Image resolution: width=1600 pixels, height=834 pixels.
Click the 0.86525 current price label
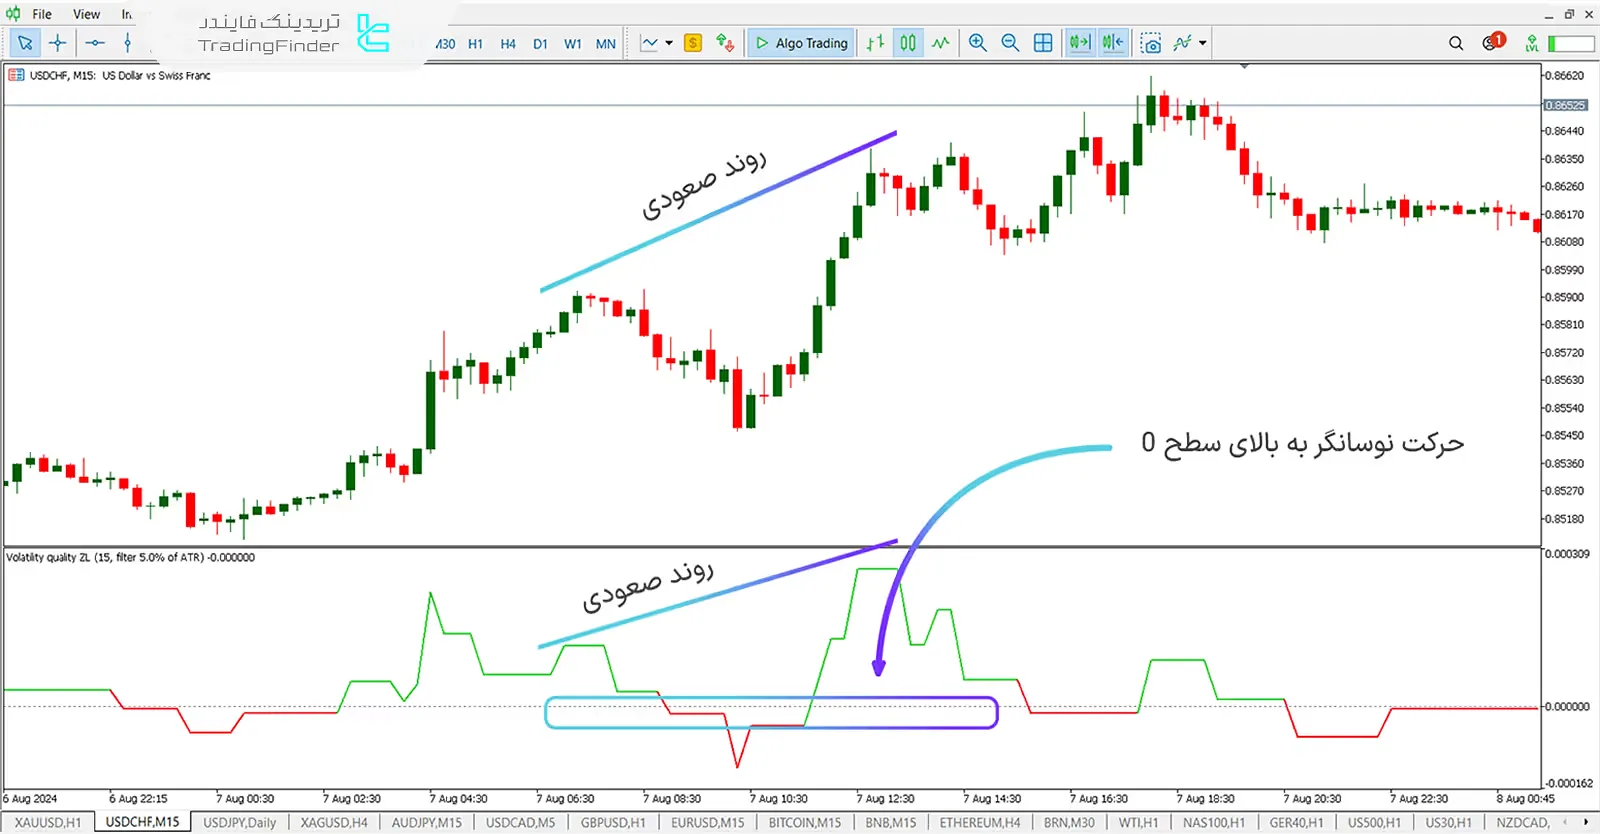tap(1565, 105)
